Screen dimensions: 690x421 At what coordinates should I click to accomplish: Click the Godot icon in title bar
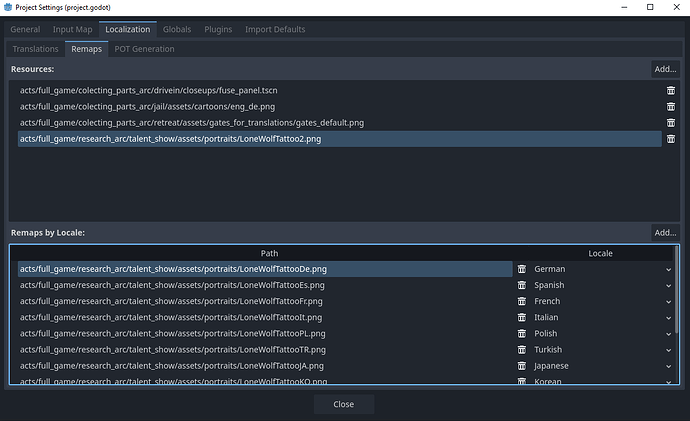coord(7,7)
